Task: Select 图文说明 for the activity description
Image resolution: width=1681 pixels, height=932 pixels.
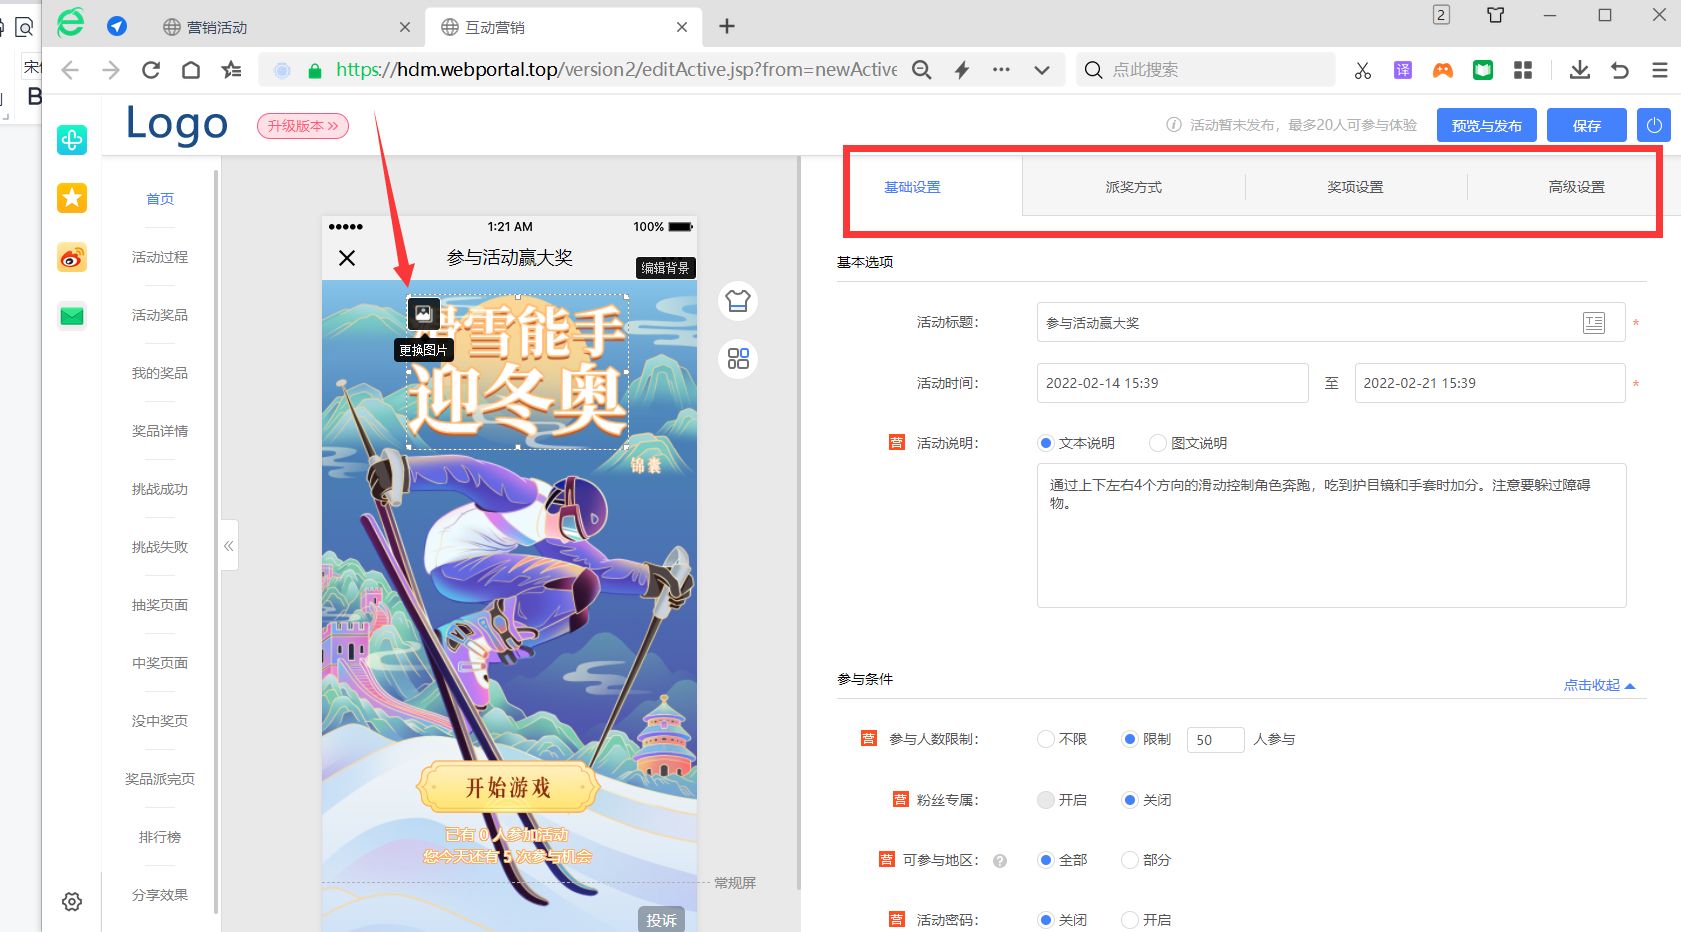Action: [x=1157, y=443]
